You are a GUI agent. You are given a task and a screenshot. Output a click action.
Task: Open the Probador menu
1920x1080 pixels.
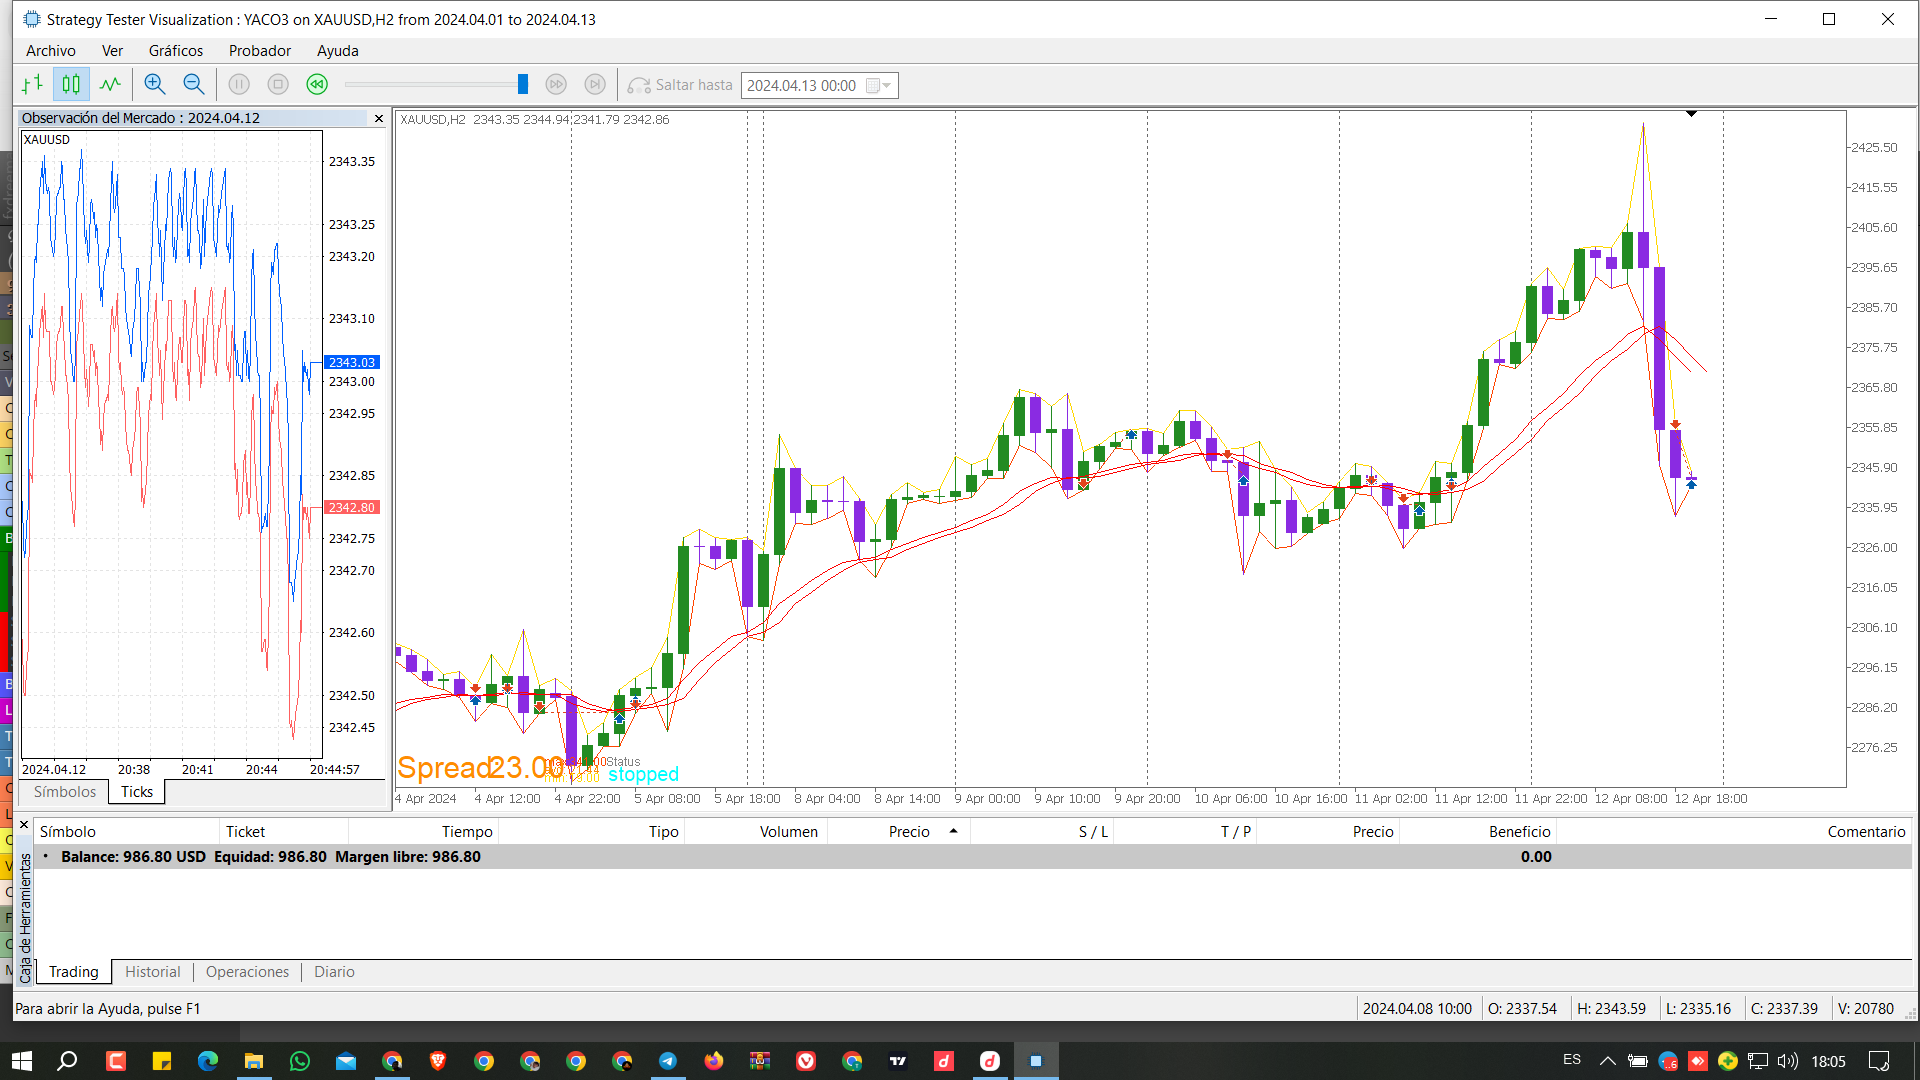(260, 51)
